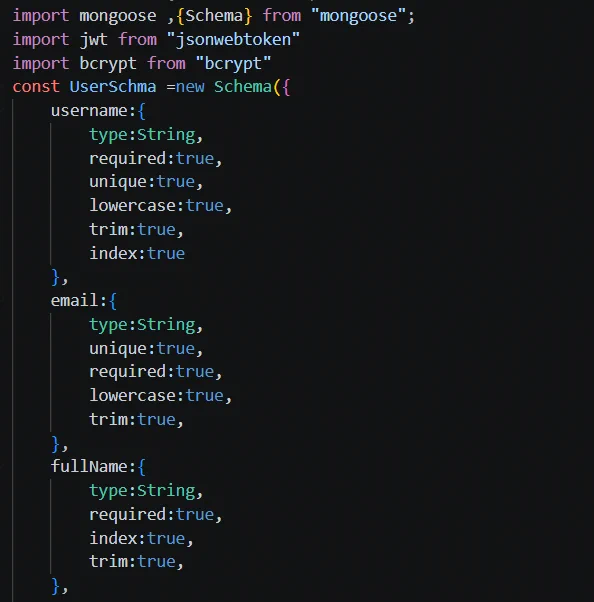
Task: Click lowercase:true under email
Action: (x=156, y=396)
